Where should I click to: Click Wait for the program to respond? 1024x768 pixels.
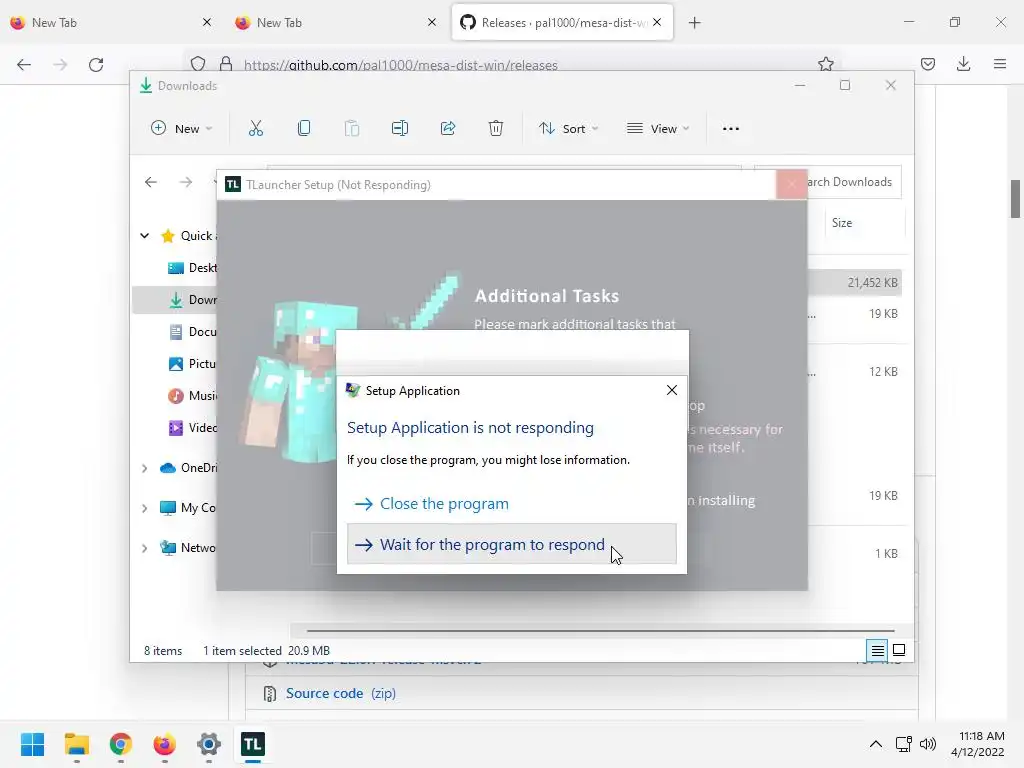[x=511, y=544]
